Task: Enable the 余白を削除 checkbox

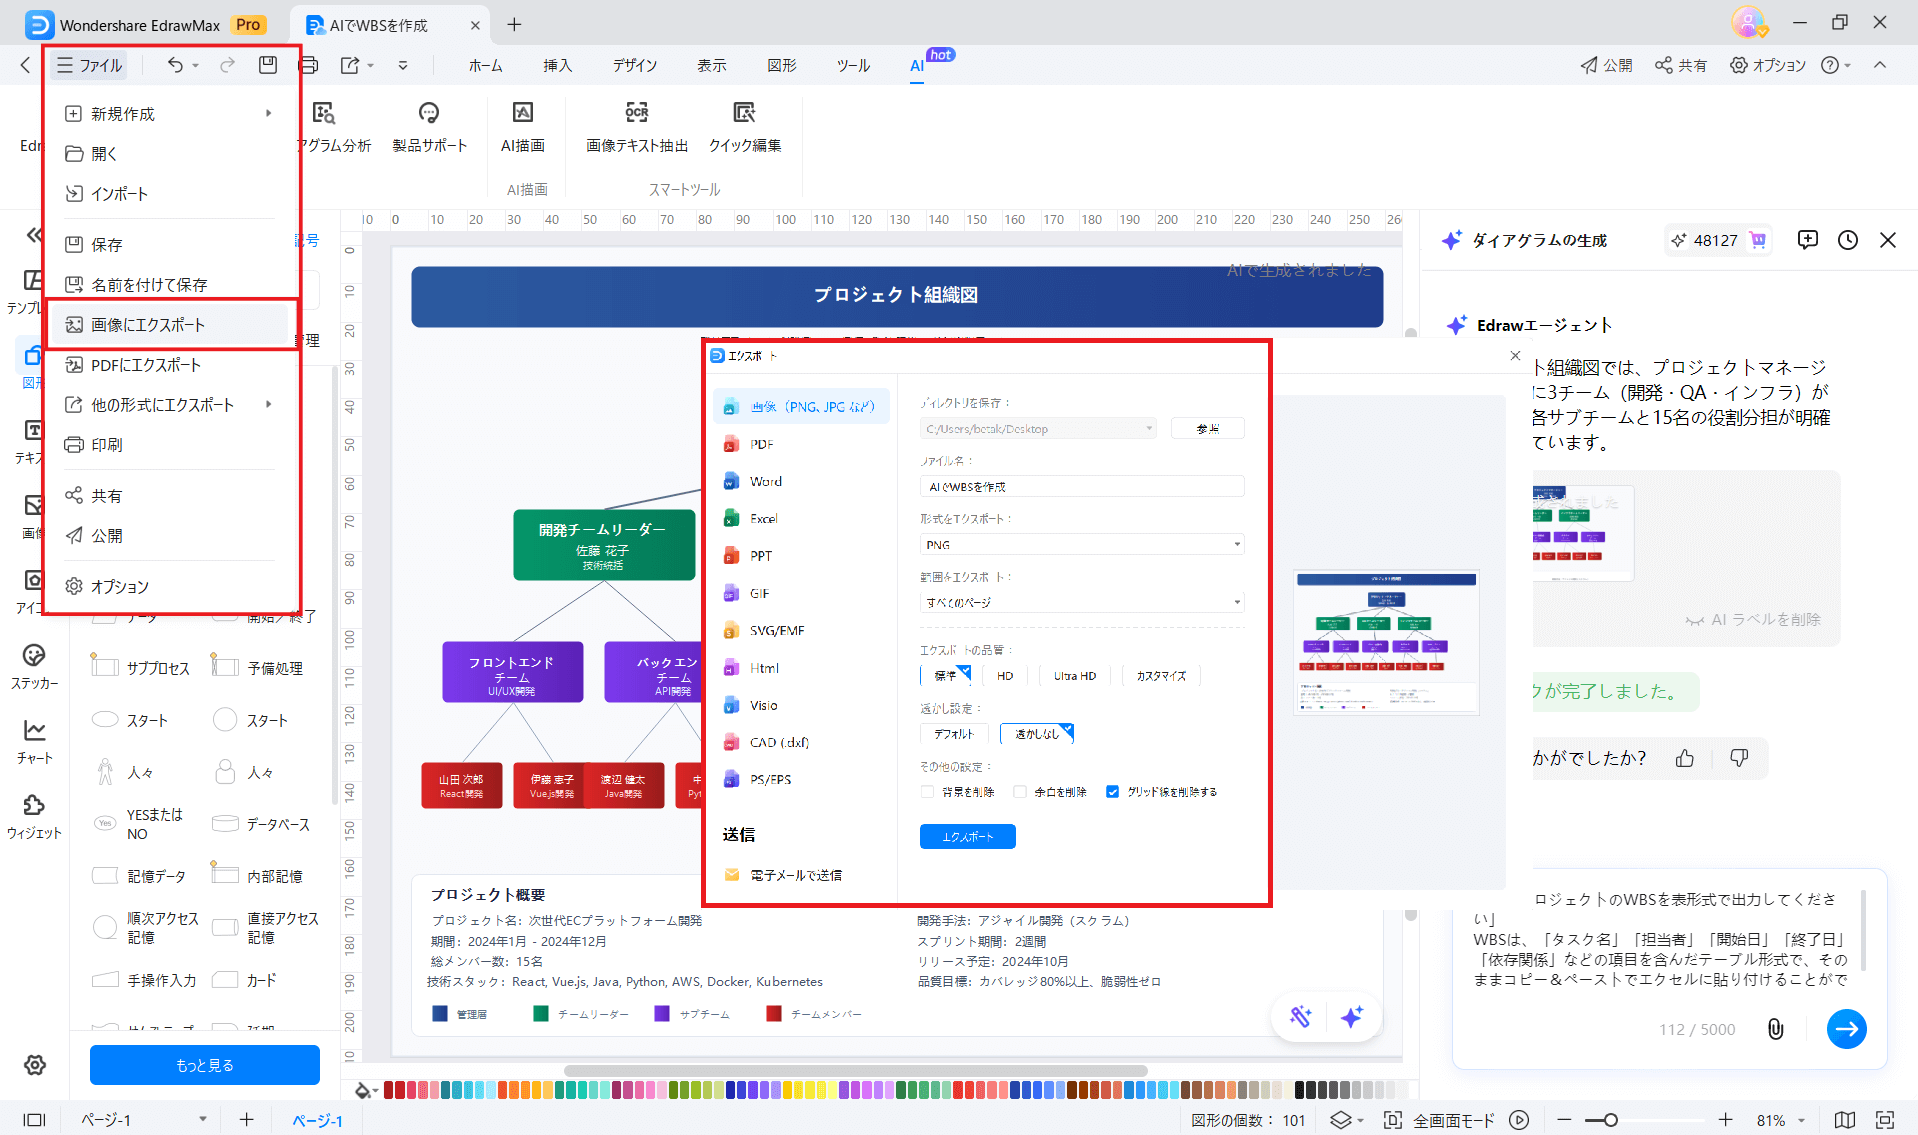Action: 1020,791
